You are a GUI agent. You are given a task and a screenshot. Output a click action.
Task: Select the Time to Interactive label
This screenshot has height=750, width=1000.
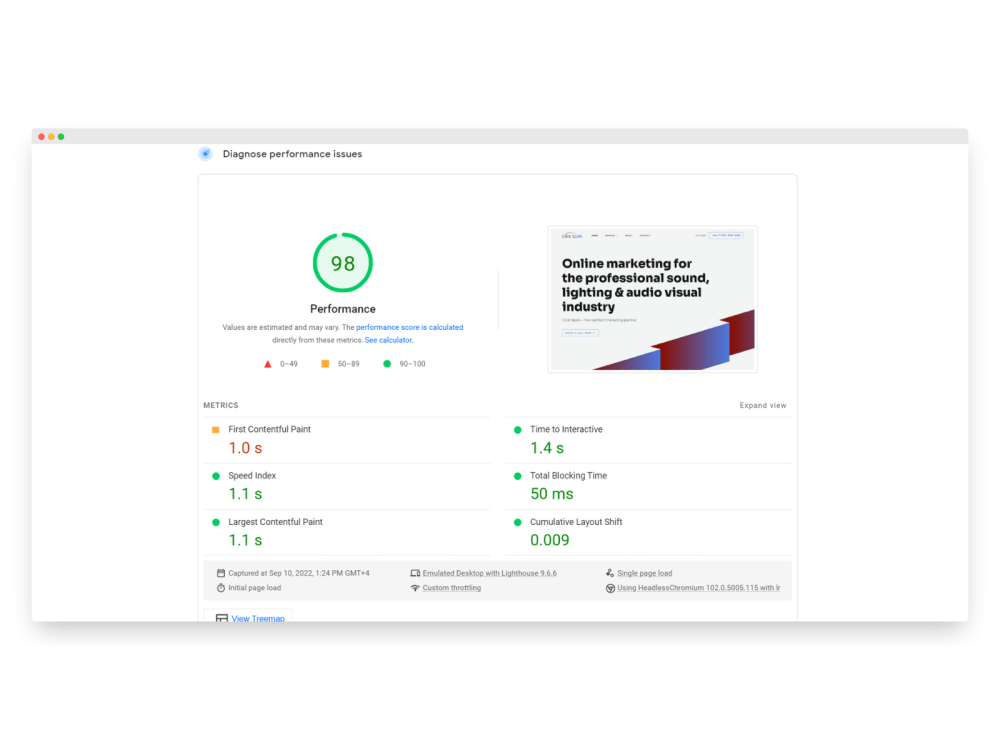(566, 429)
